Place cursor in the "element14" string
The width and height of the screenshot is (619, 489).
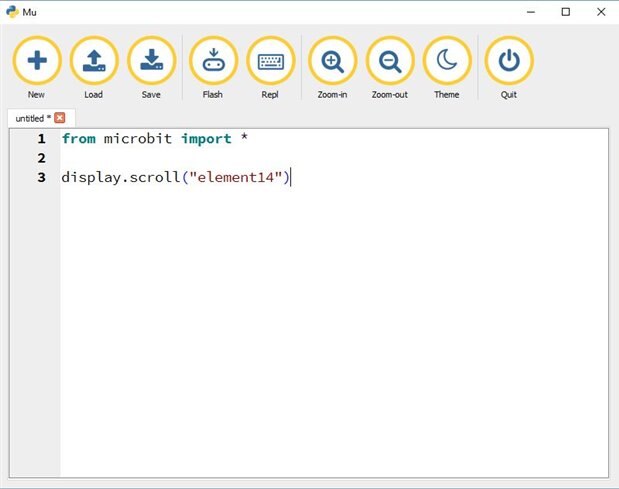pyautogui.click(x=232, y=178)
